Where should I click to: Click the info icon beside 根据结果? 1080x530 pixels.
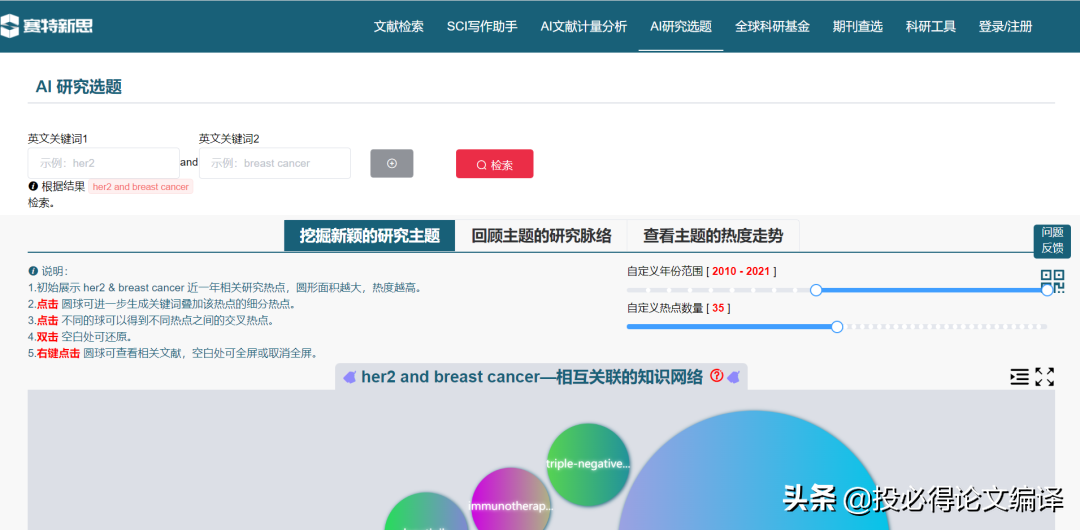click(x=33, y=186)
